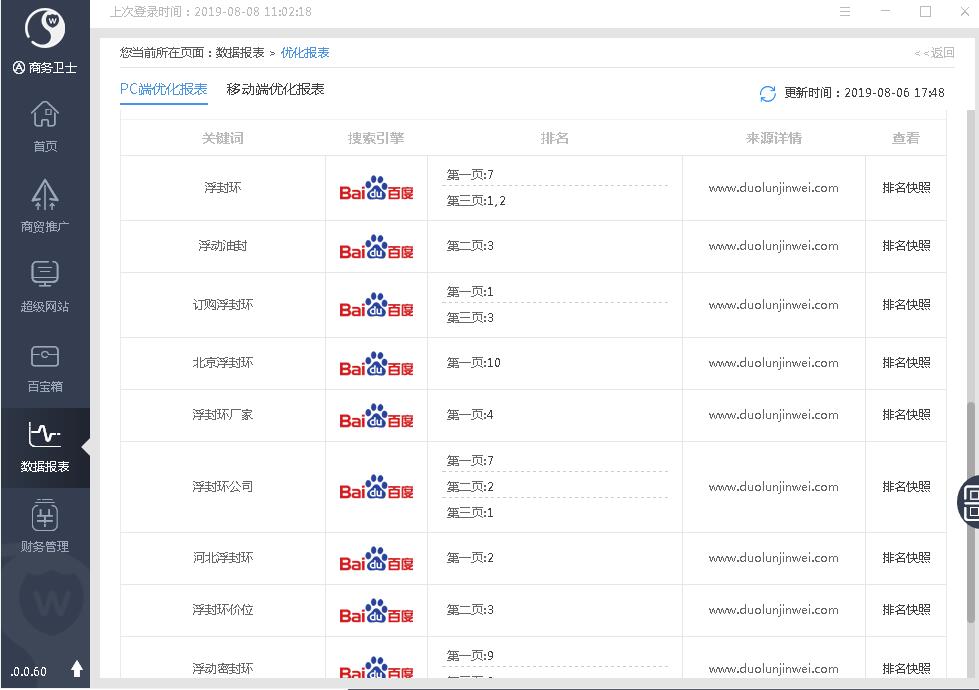
Task: Click the refresh icon beside 更新时间
Action: coord(767,93)
